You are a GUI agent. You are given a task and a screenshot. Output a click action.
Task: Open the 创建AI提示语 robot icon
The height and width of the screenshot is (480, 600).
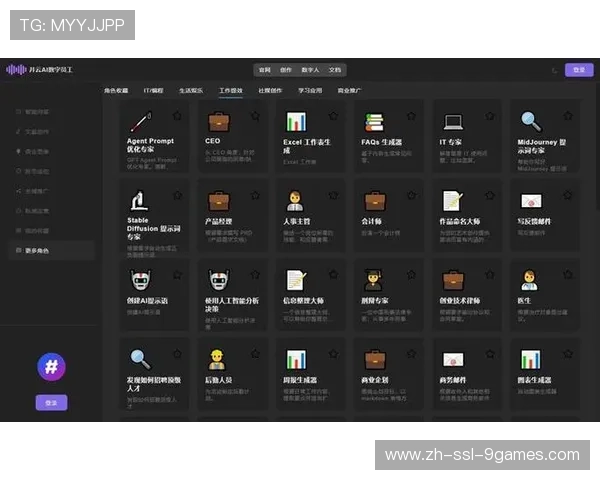[139, 280]
